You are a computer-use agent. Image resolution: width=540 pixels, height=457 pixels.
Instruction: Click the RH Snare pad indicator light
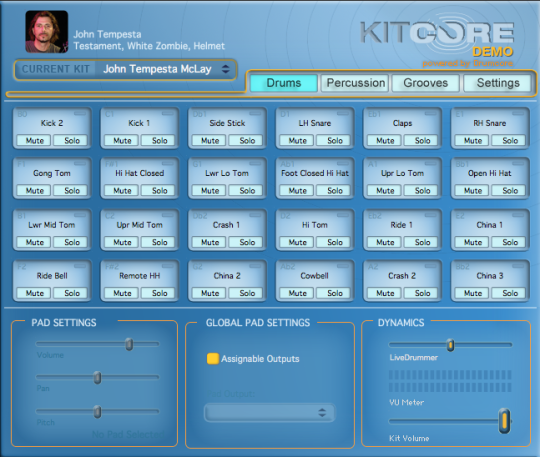click(518, 113)
